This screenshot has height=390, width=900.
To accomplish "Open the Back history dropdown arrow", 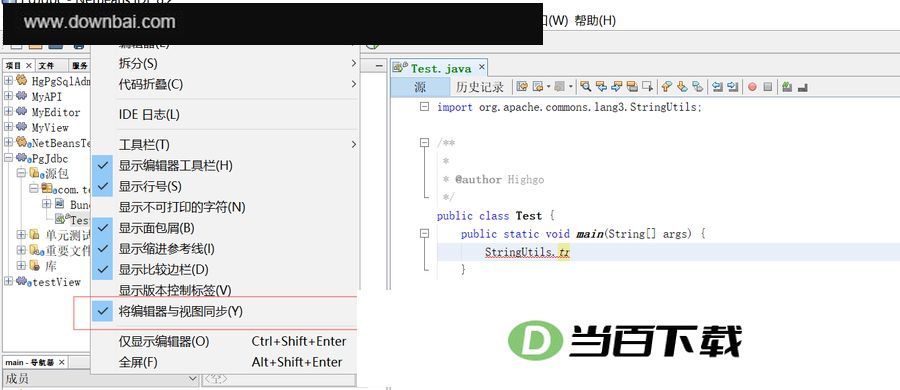I will point(548,87).
